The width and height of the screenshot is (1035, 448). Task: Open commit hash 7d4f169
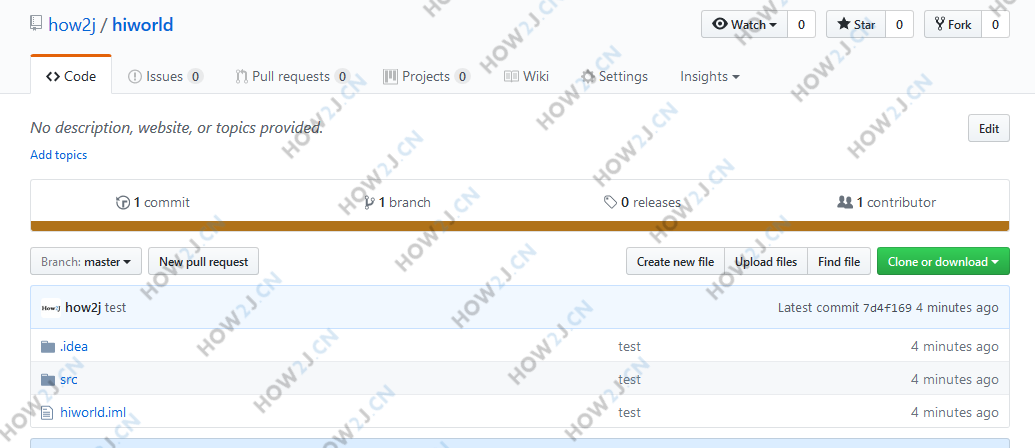[887, 307]
